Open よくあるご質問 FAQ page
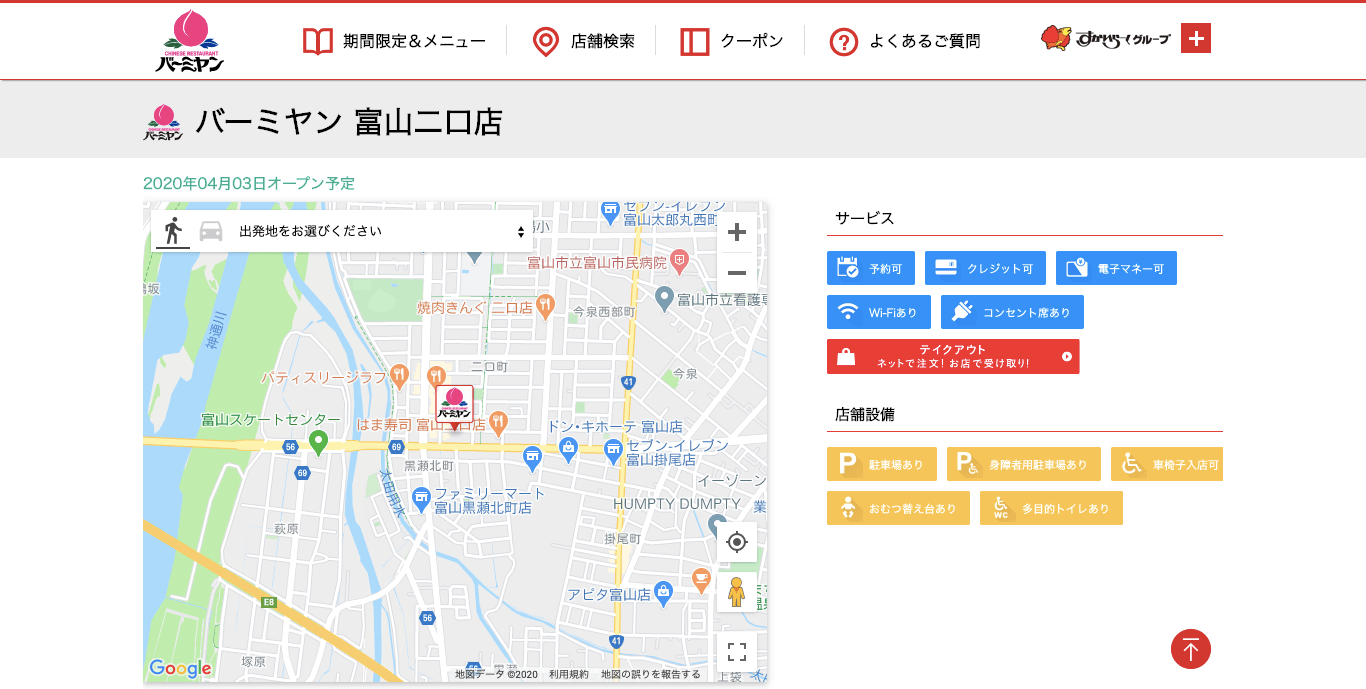 (x=905, y=41)
